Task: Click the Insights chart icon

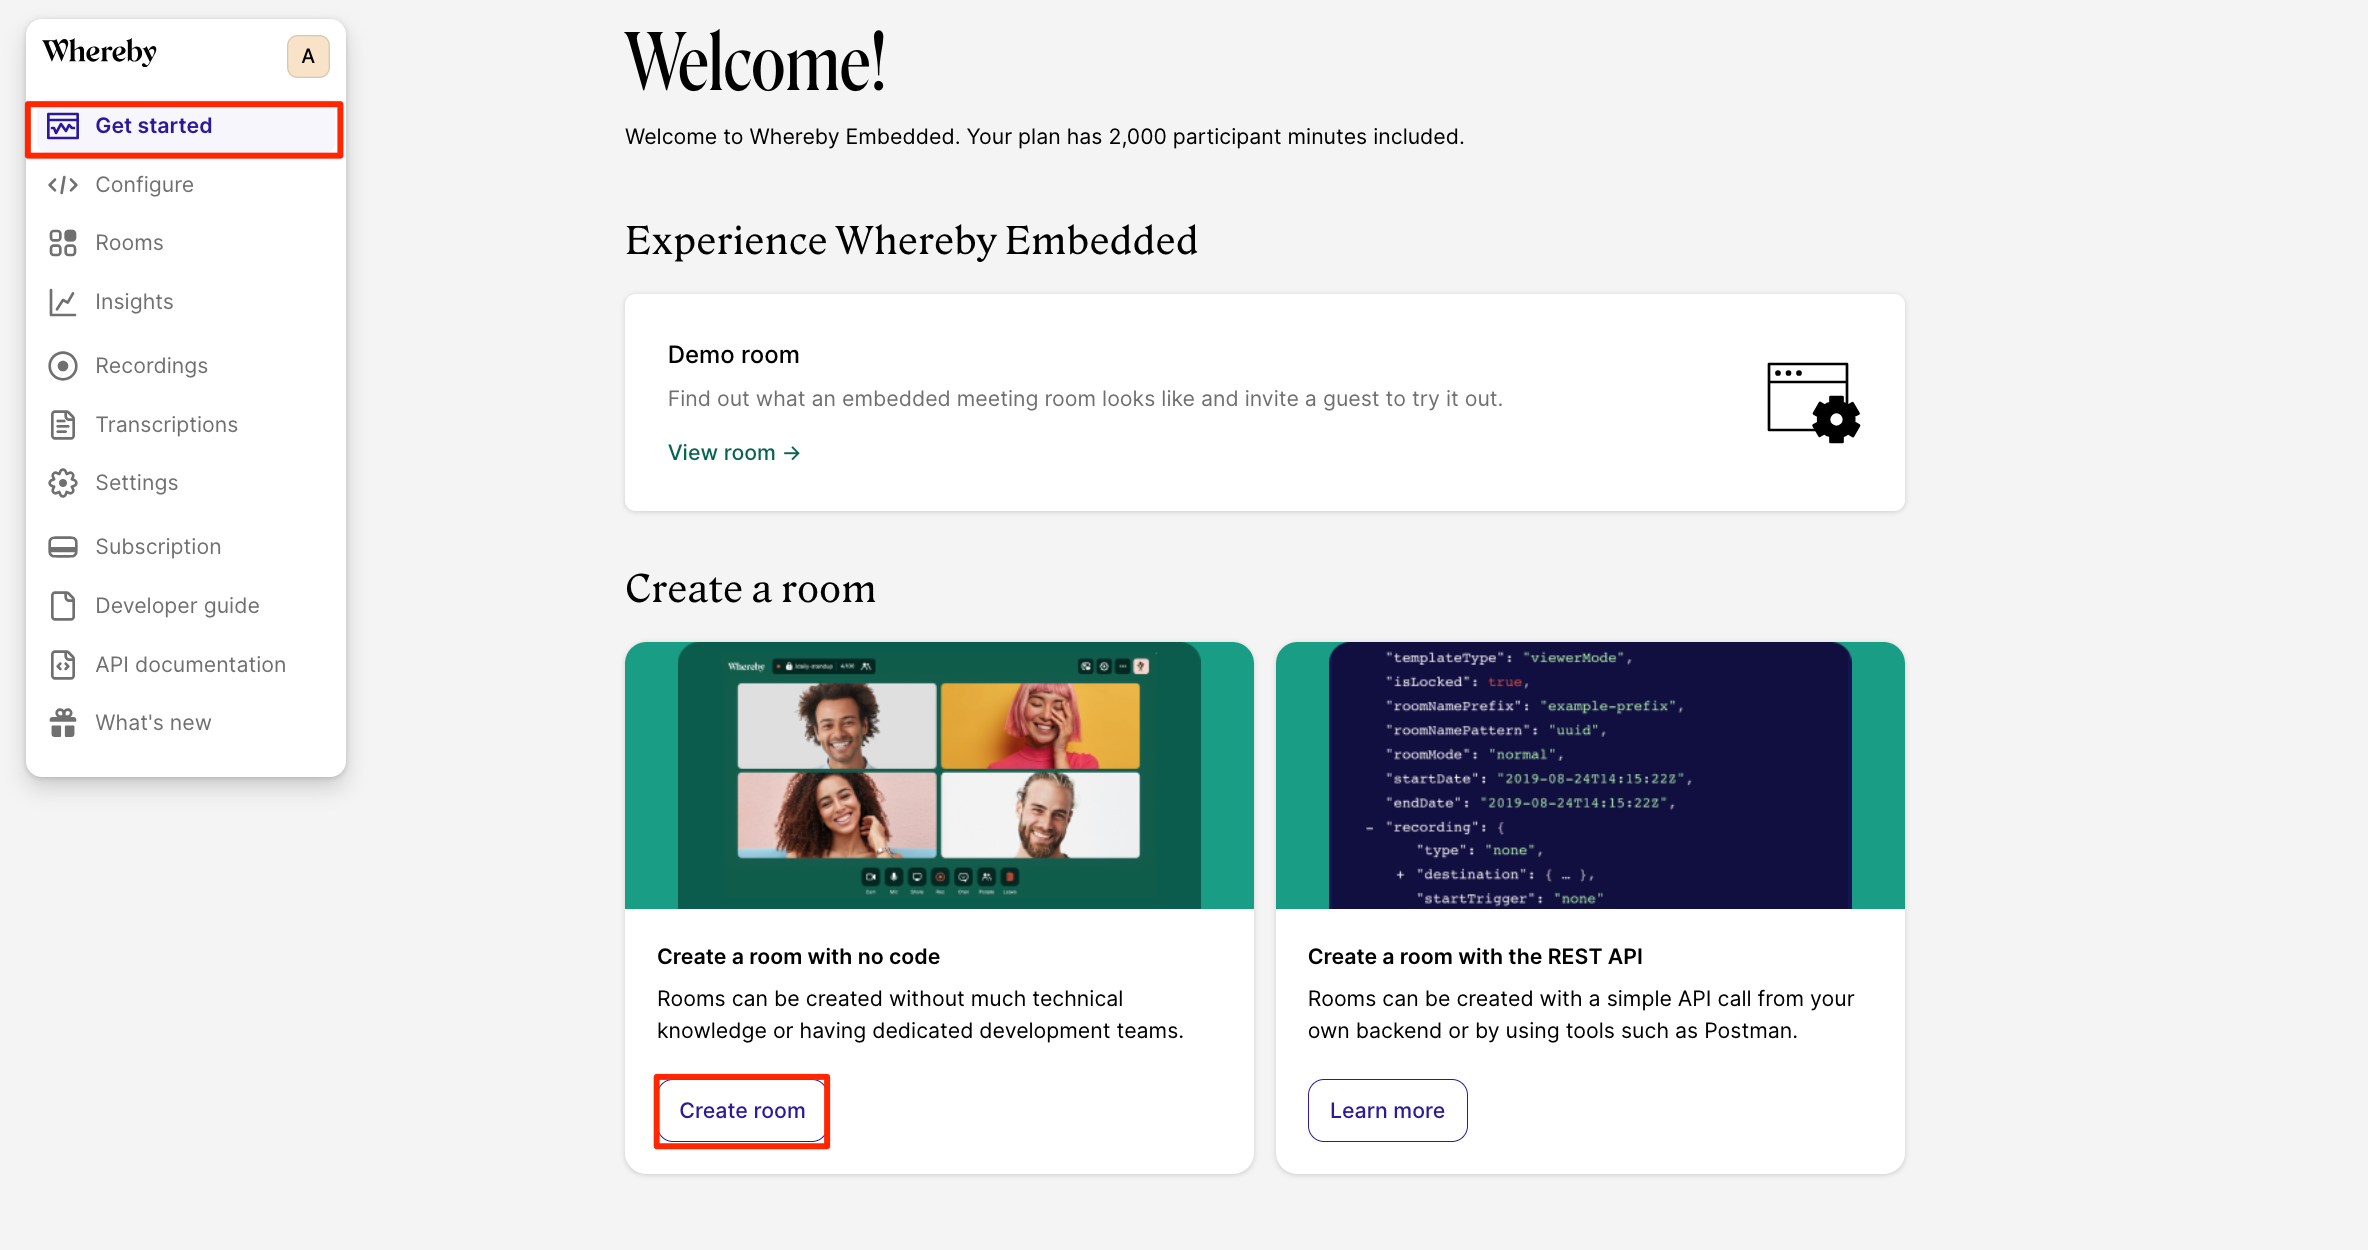Action: [x=63, y=302]
